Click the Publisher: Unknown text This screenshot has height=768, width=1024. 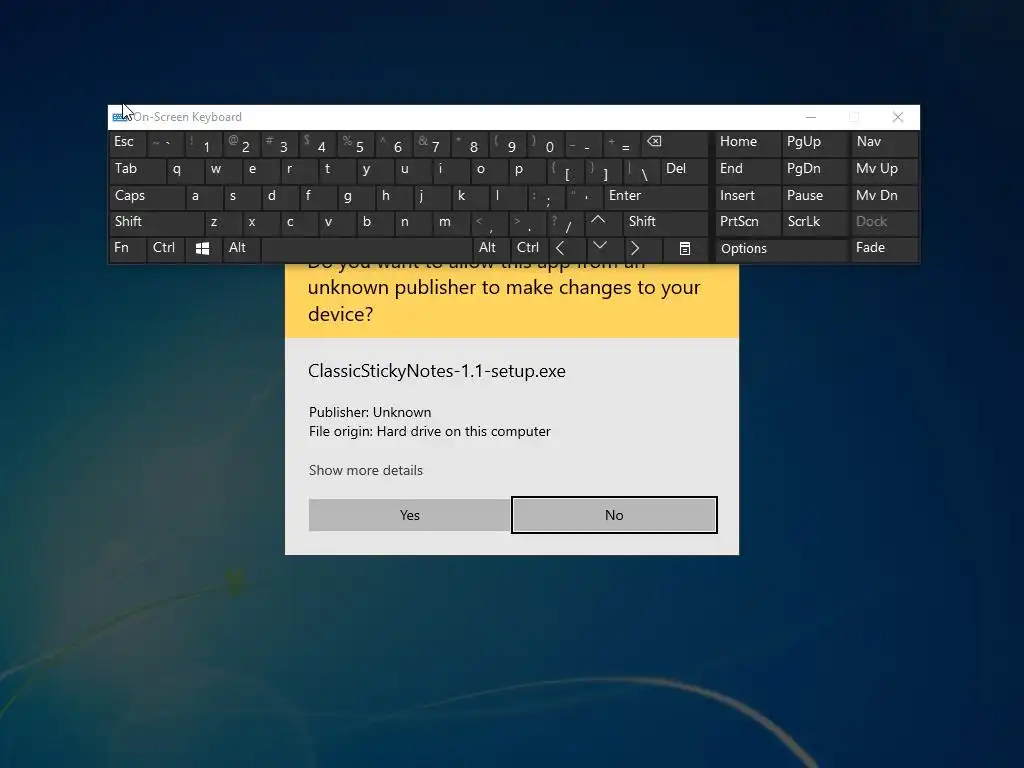coord(370,412)
